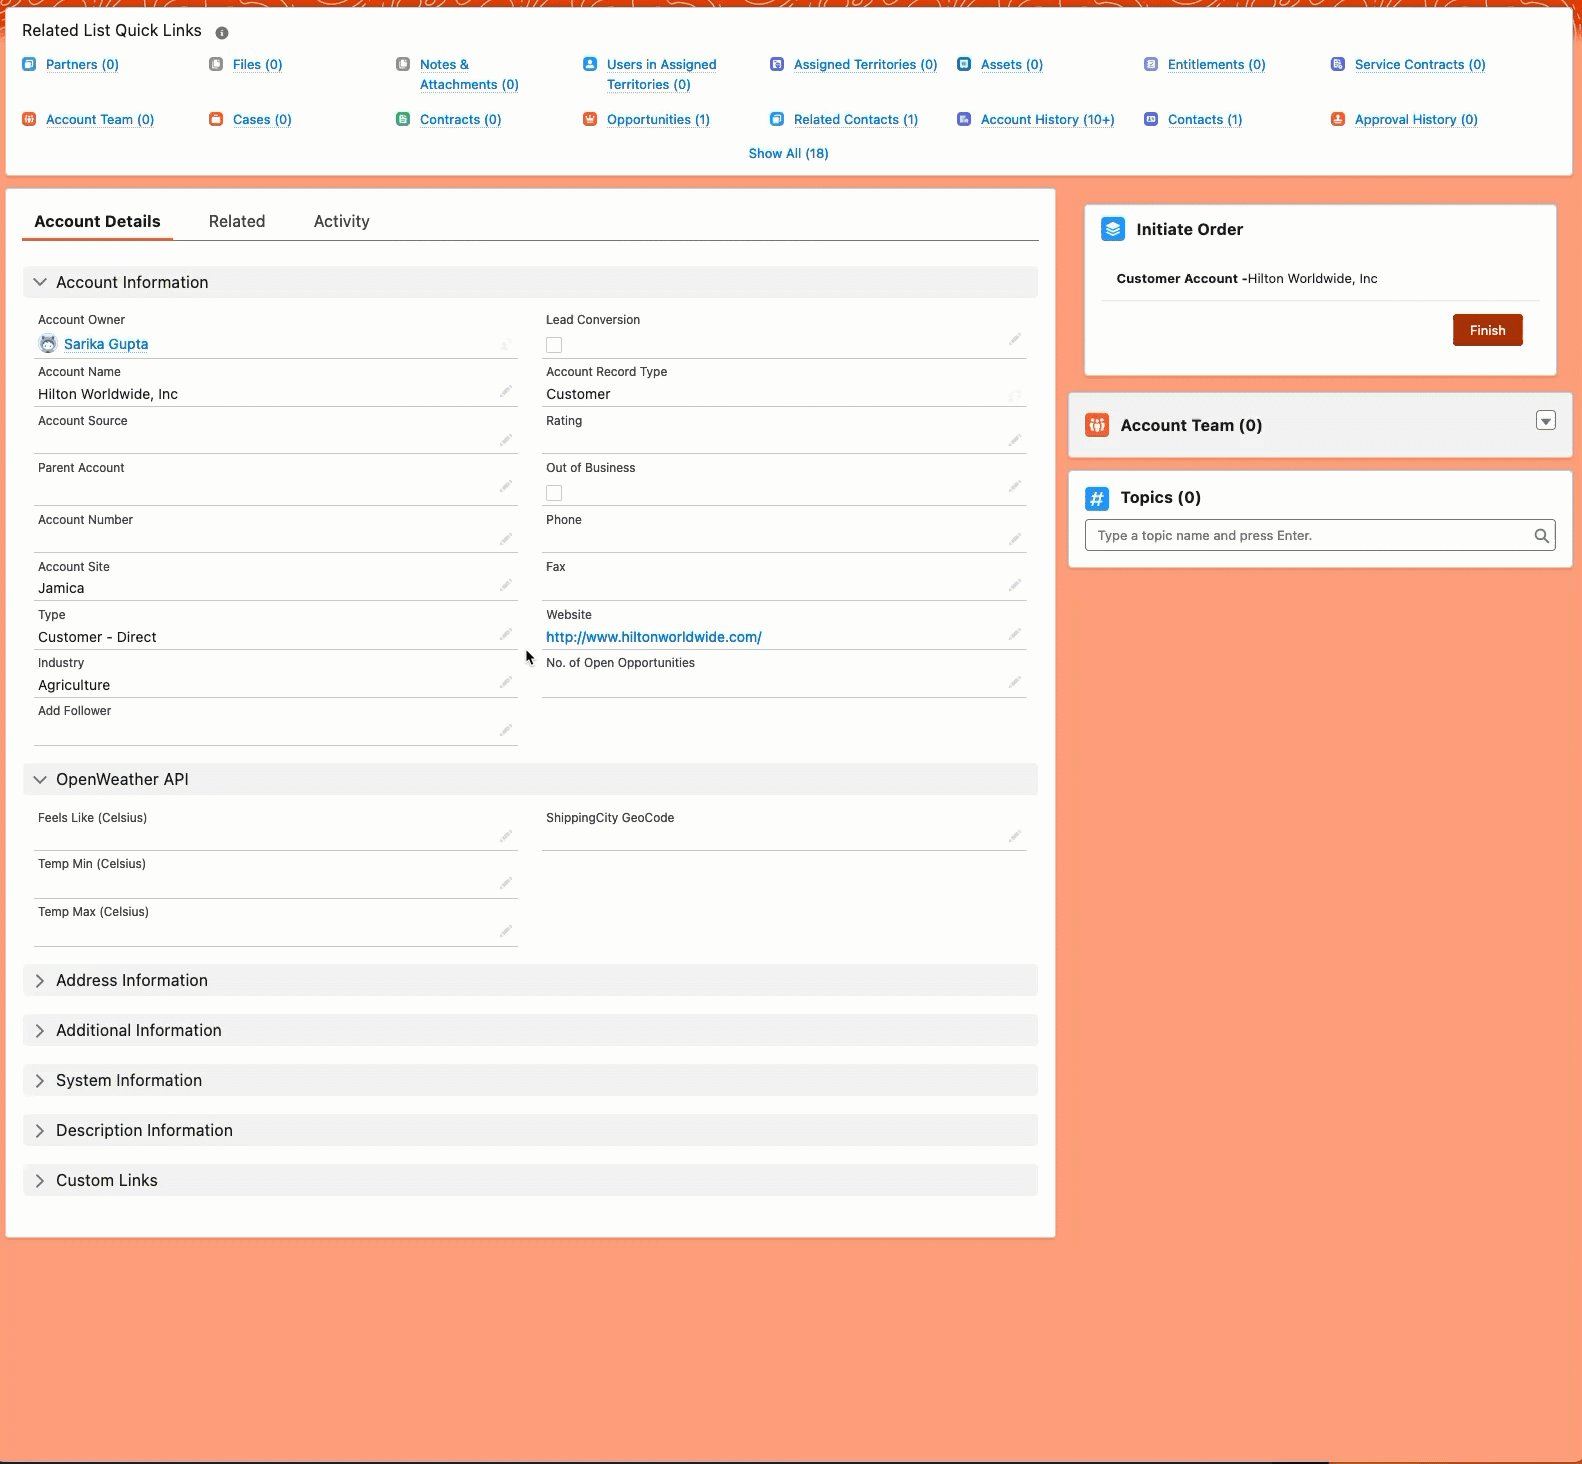1582x1464 pixels.
Task: Click the Related List Quick Links info icon
Action: coord(222,33)
